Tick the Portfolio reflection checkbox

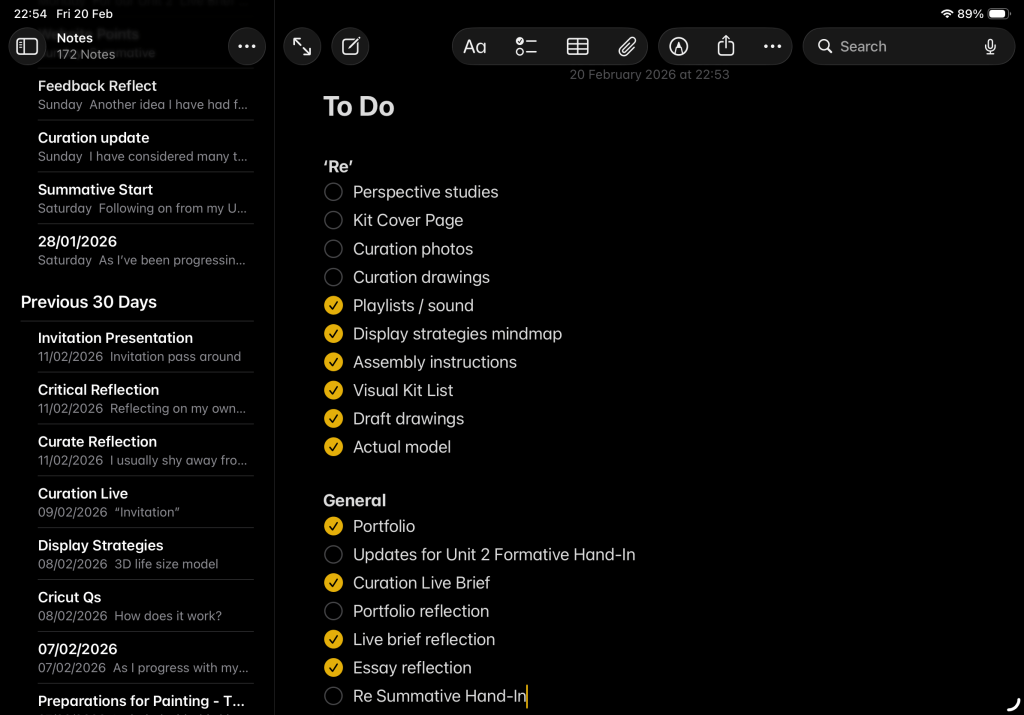[334, 611]
